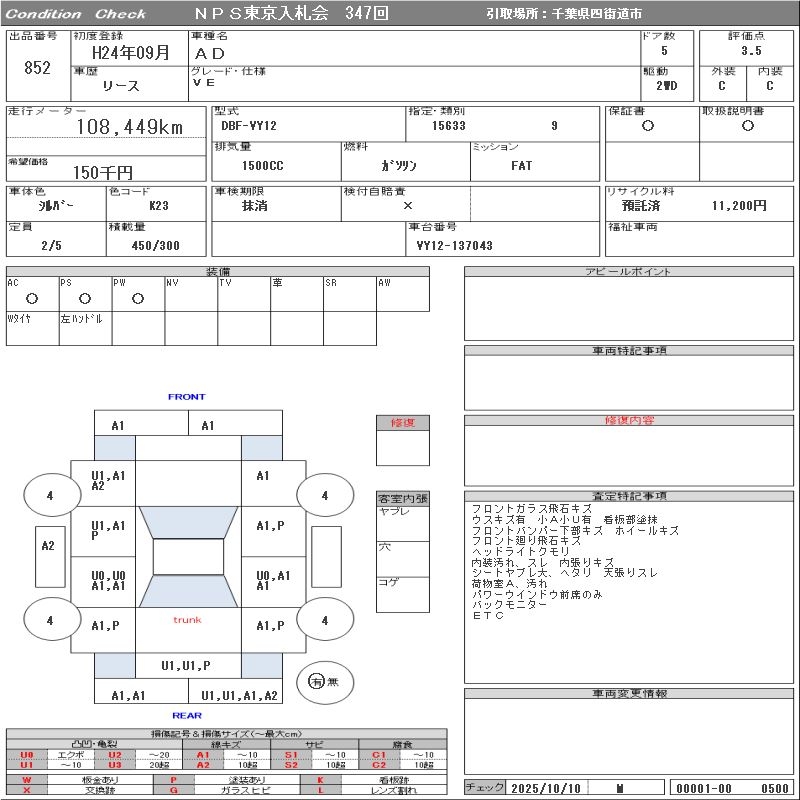800x800 pixels.
Task: Click the front-left tire circle marked 4
Action: pyautogui.click(x=49, y=495)
